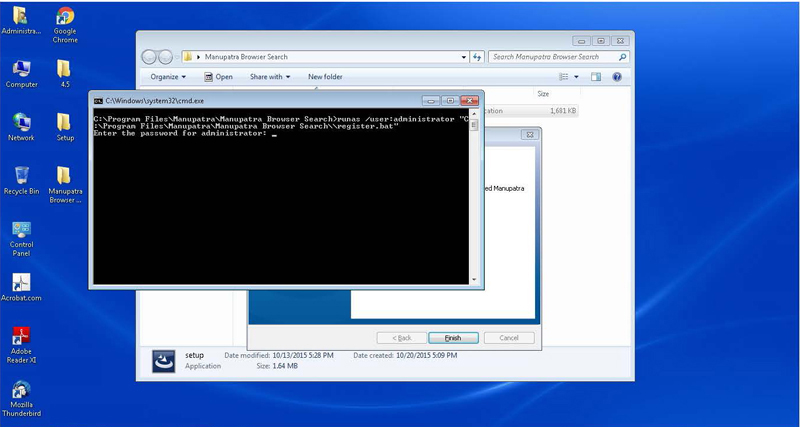The height and width of the screenshot is (427, 800).
Task: Click New folder in Explorer toolbar
Action: click(325, 77)
